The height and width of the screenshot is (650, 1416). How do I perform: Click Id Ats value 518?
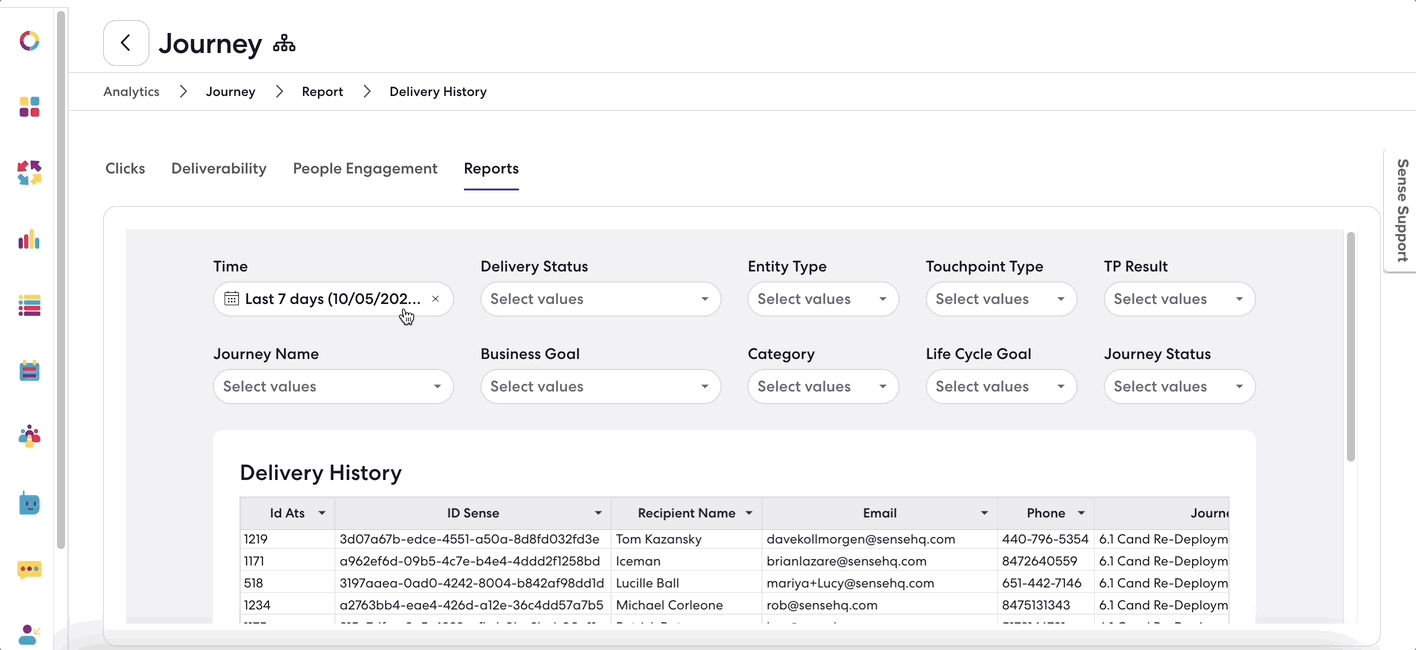[253, 583]
